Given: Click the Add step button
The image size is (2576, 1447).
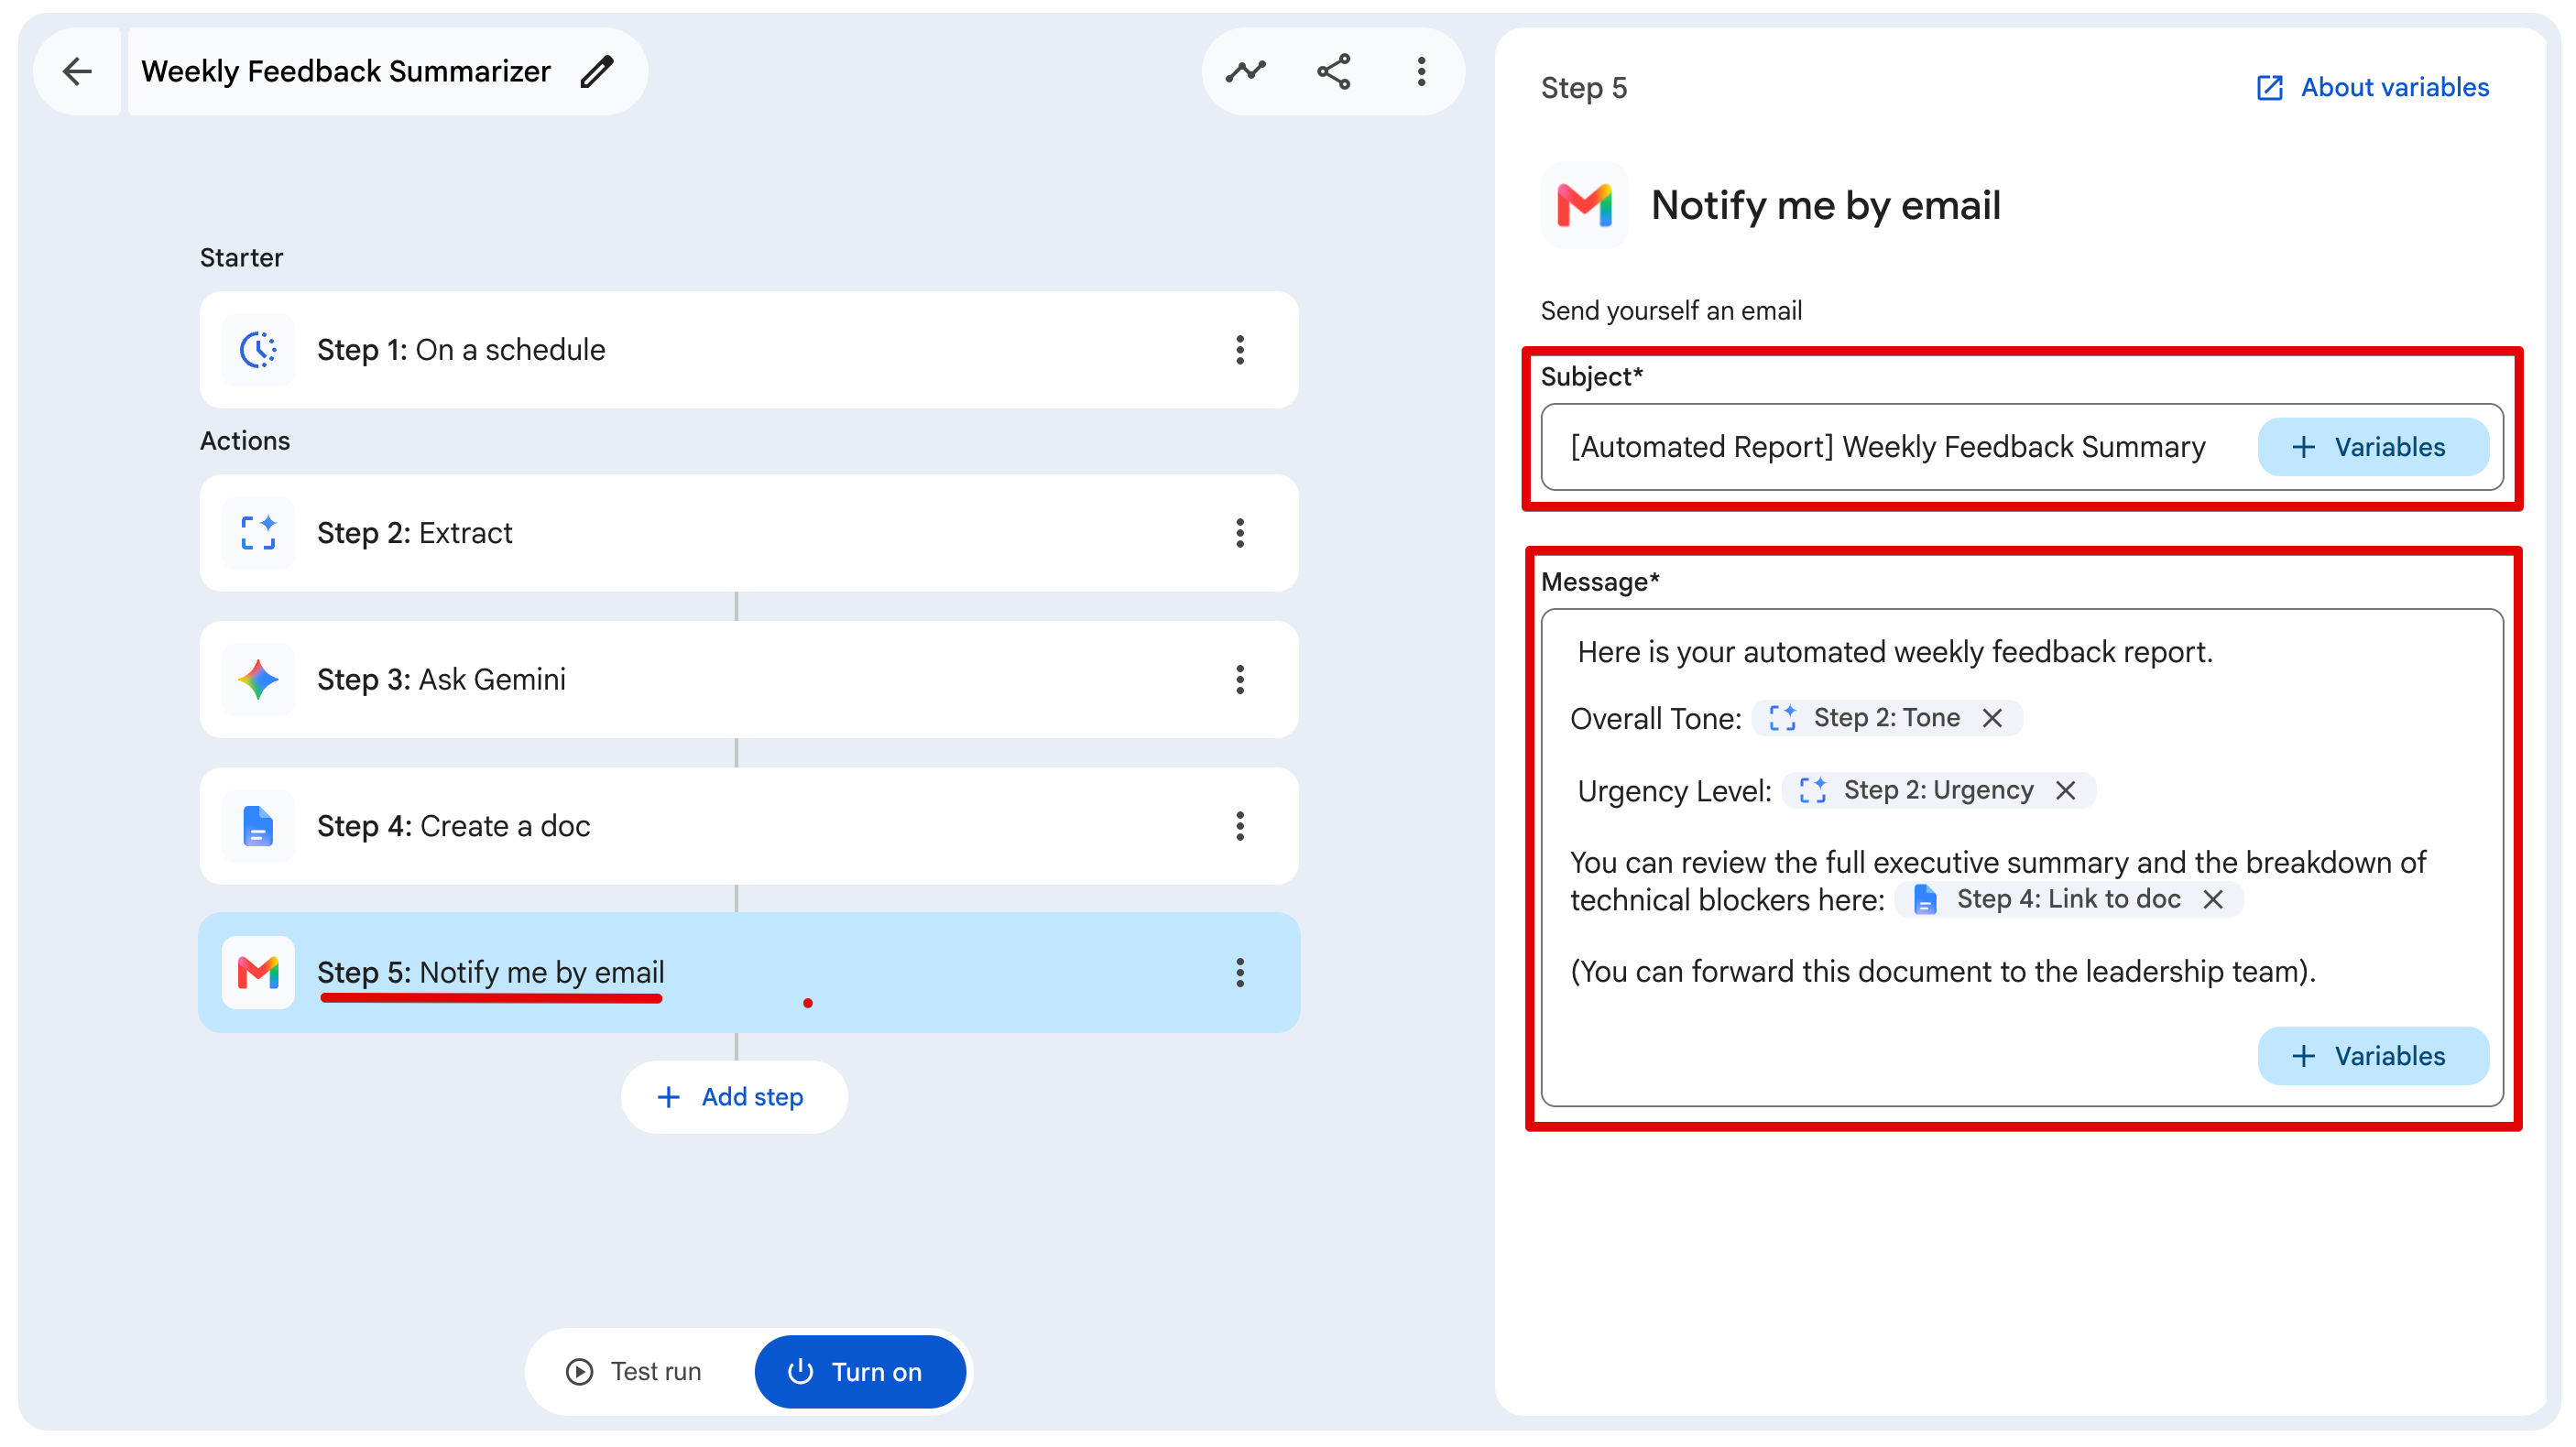Looking at the screenshot, I should (734, 1097).
